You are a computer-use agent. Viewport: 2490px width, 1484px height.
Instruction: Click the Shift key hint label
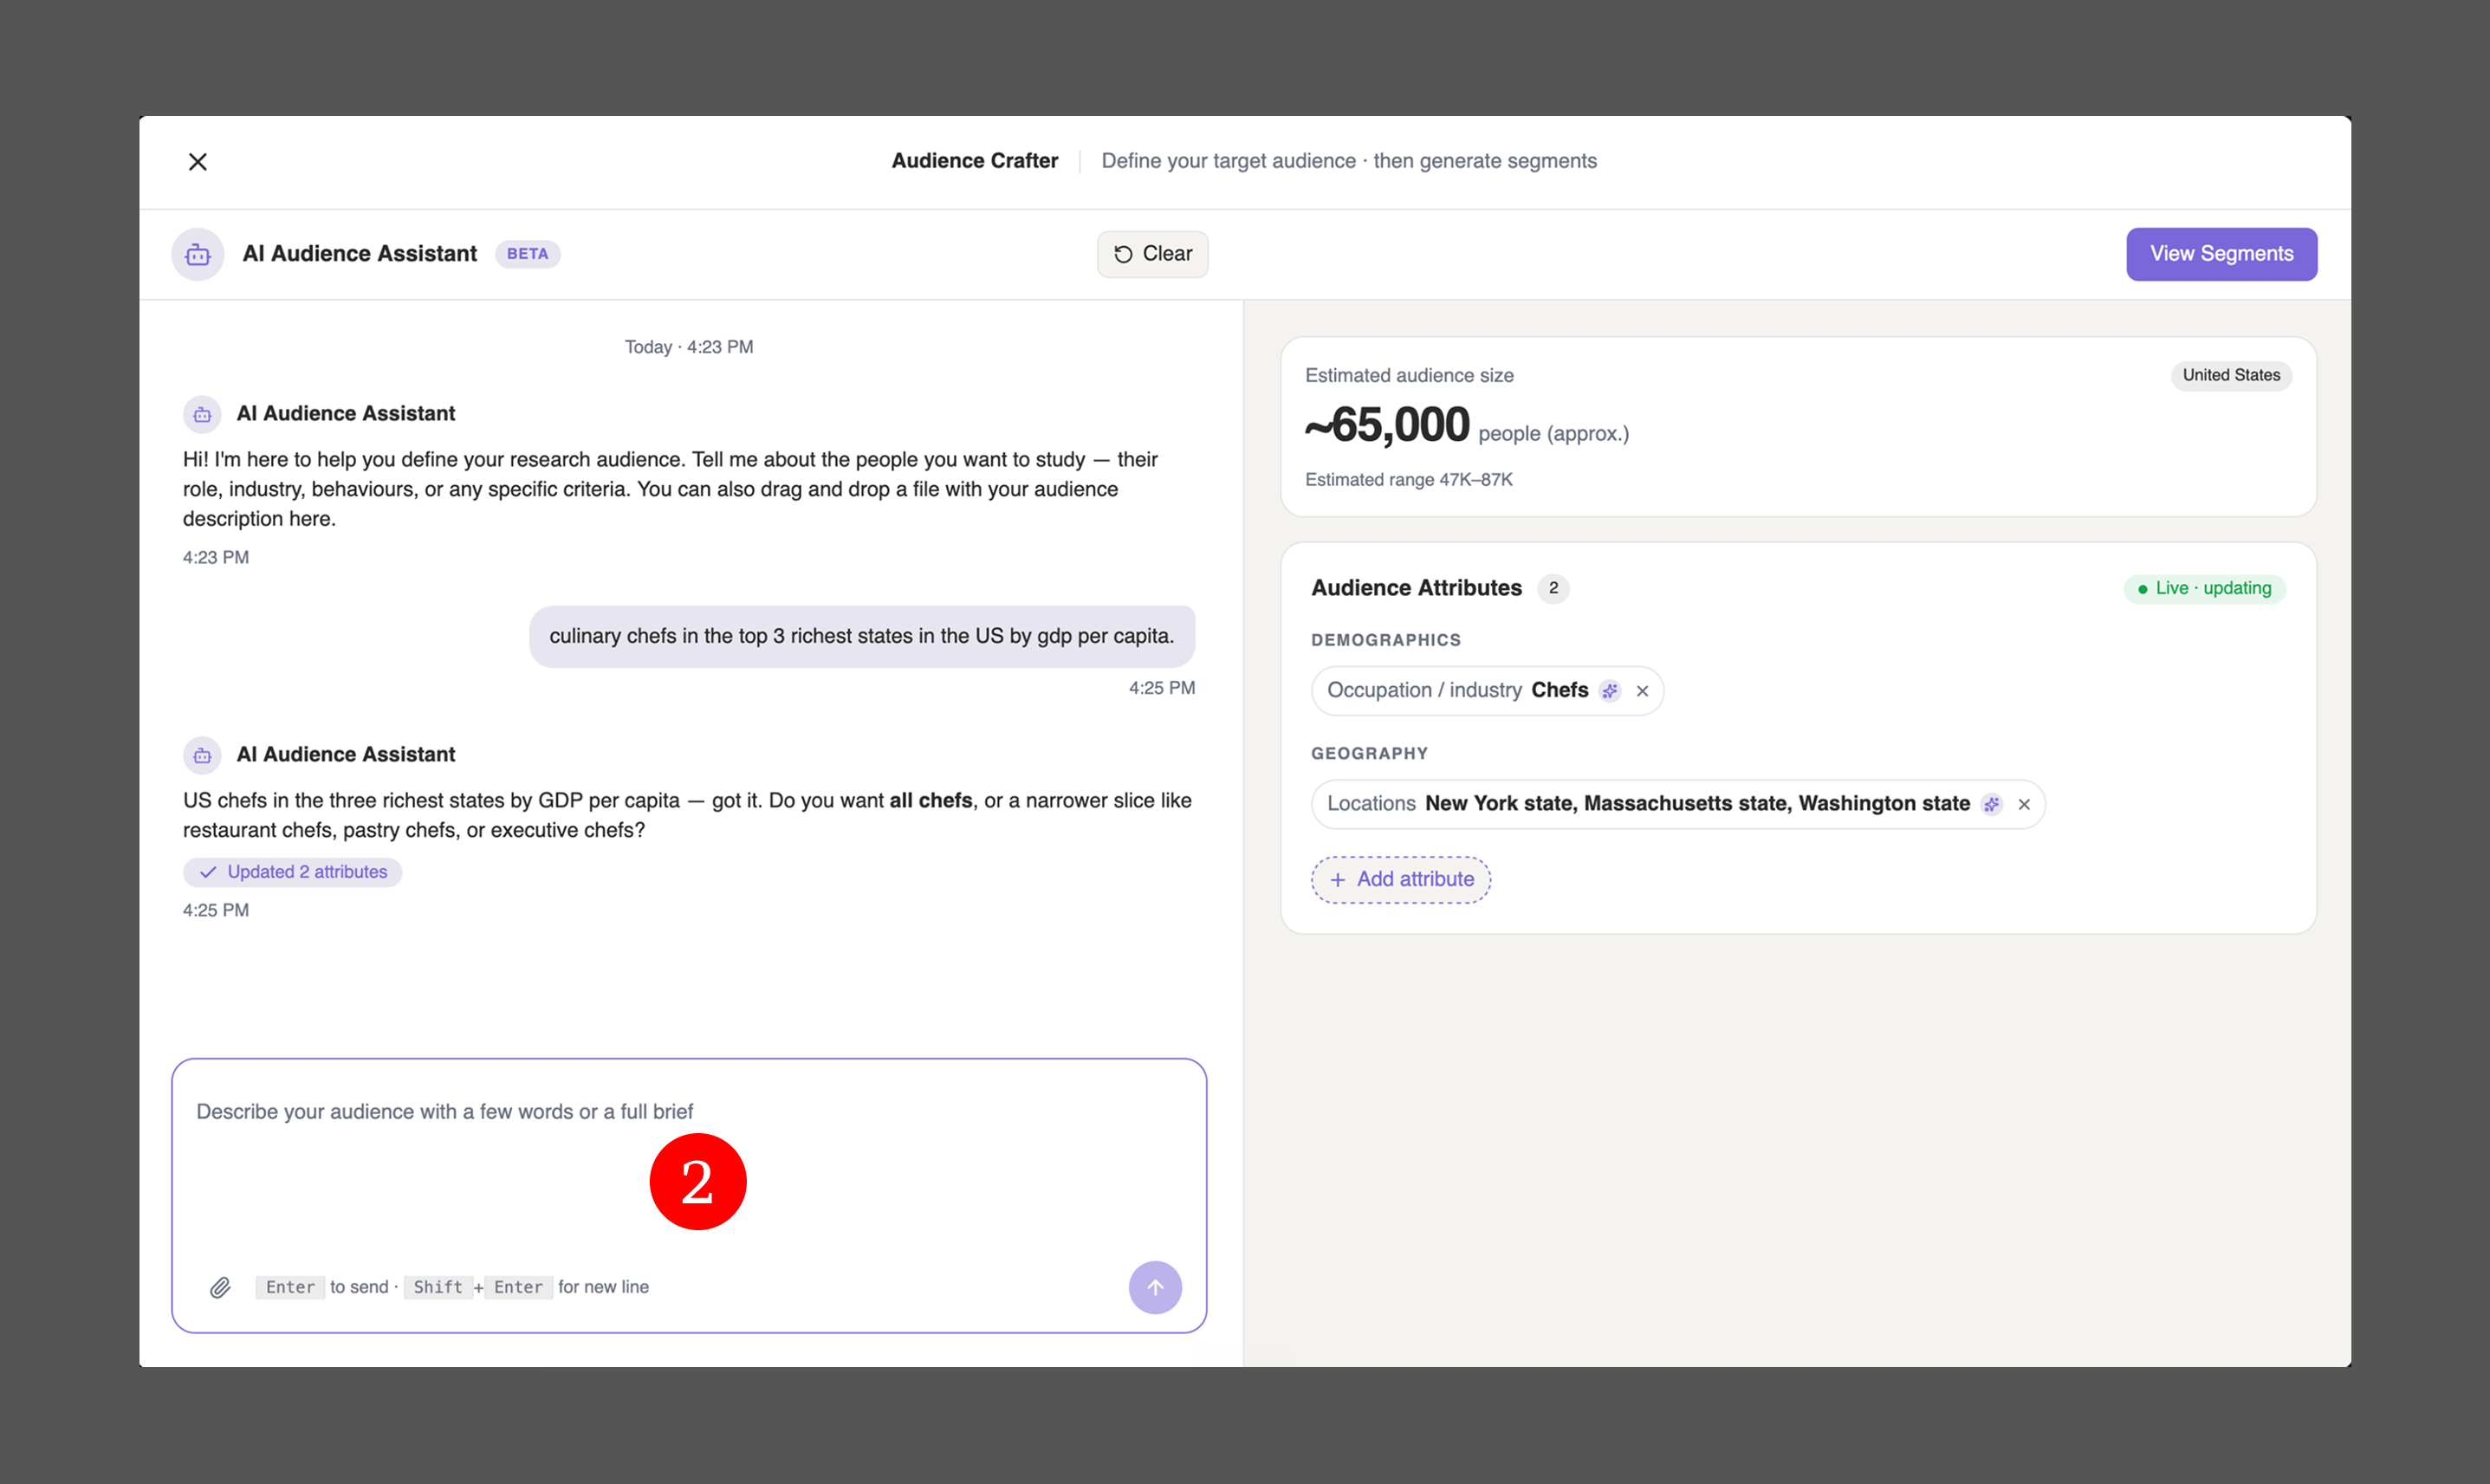point(438,1287)
